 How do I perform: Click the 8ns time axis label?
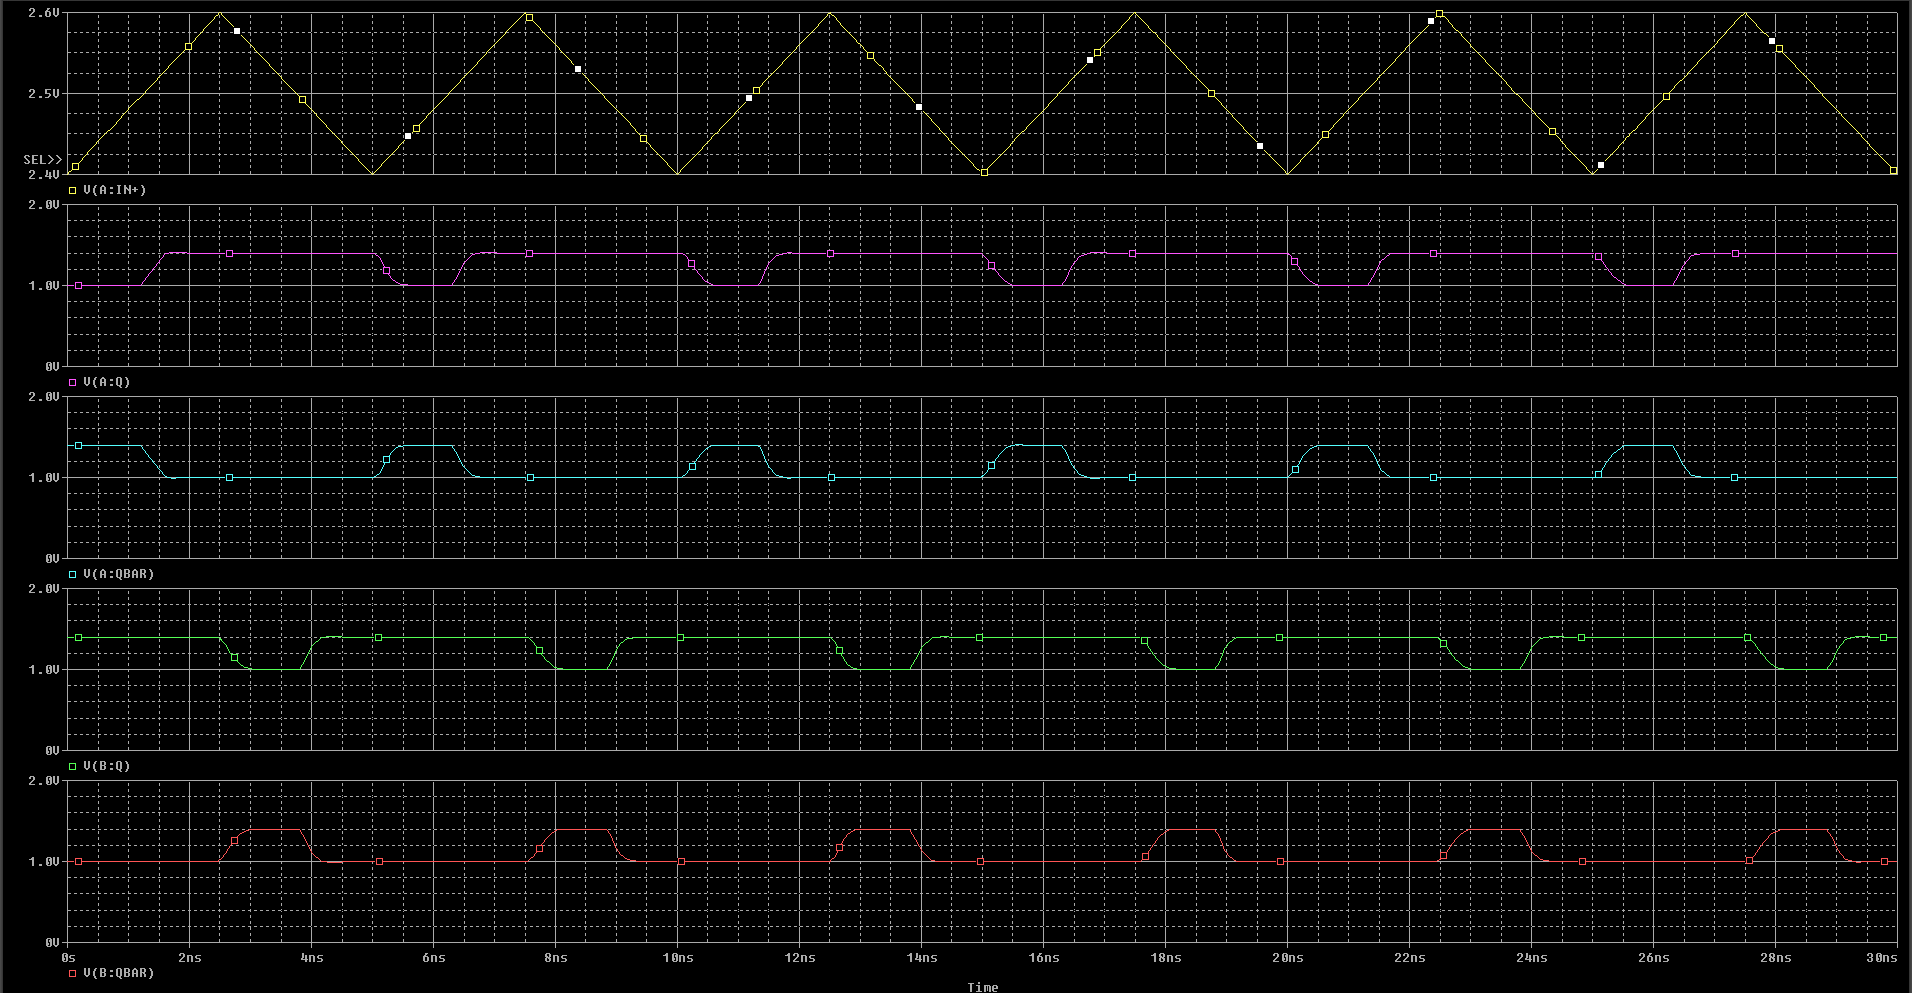point(556,958)
